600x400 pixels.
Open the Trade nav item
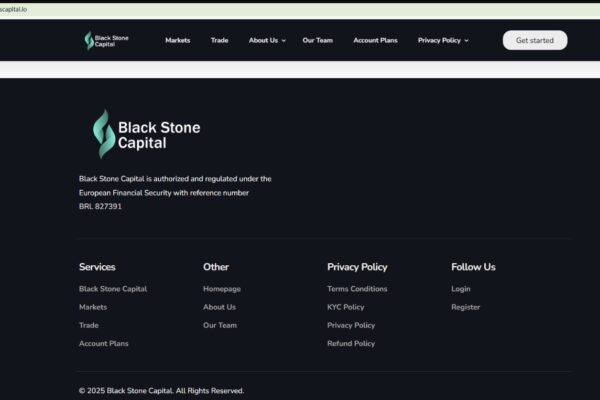pos(219,40)
